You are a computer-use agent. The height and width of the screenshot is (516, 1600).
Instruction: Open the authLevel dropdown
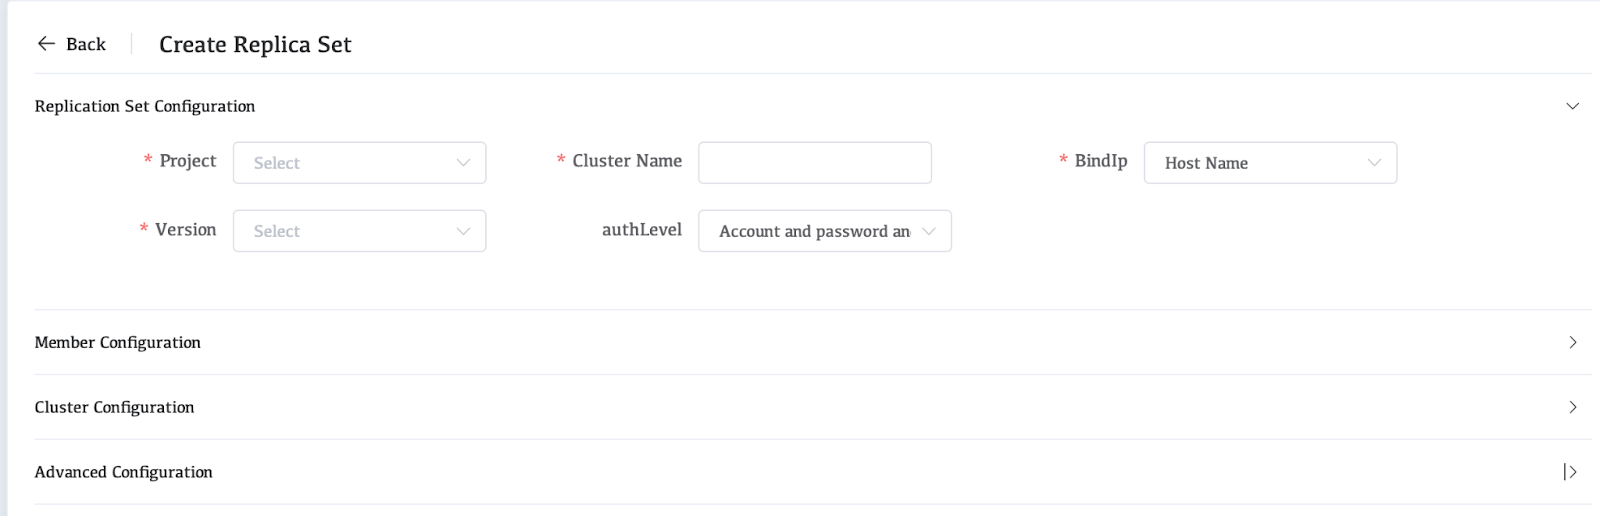pyautogui.click(x=813, y=231)
